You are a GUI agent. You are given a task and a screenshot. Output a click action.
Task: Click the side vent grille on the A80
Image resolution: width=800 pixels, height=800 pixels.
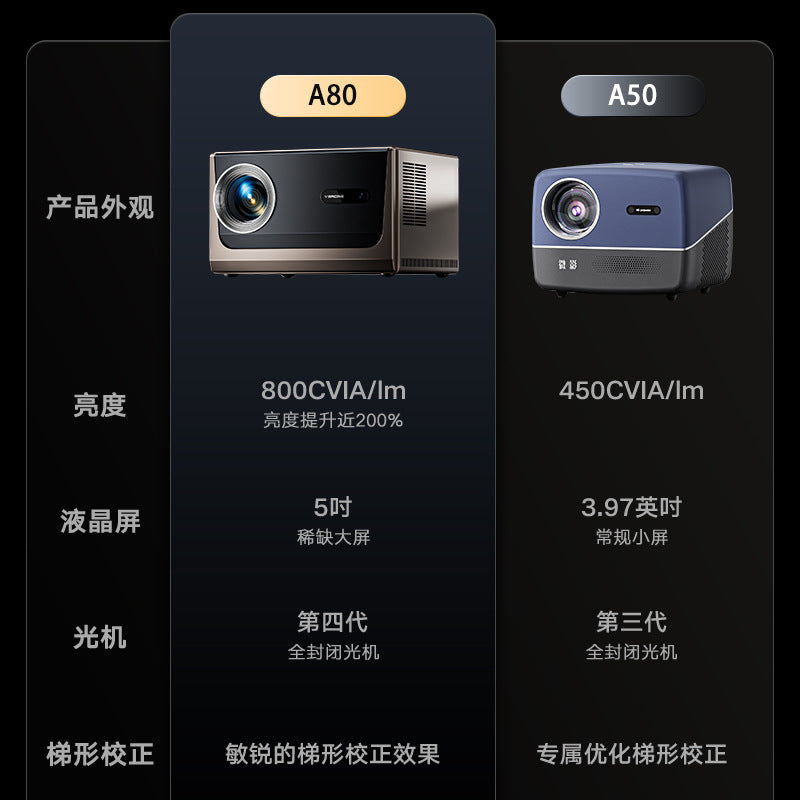pos(414,194)
